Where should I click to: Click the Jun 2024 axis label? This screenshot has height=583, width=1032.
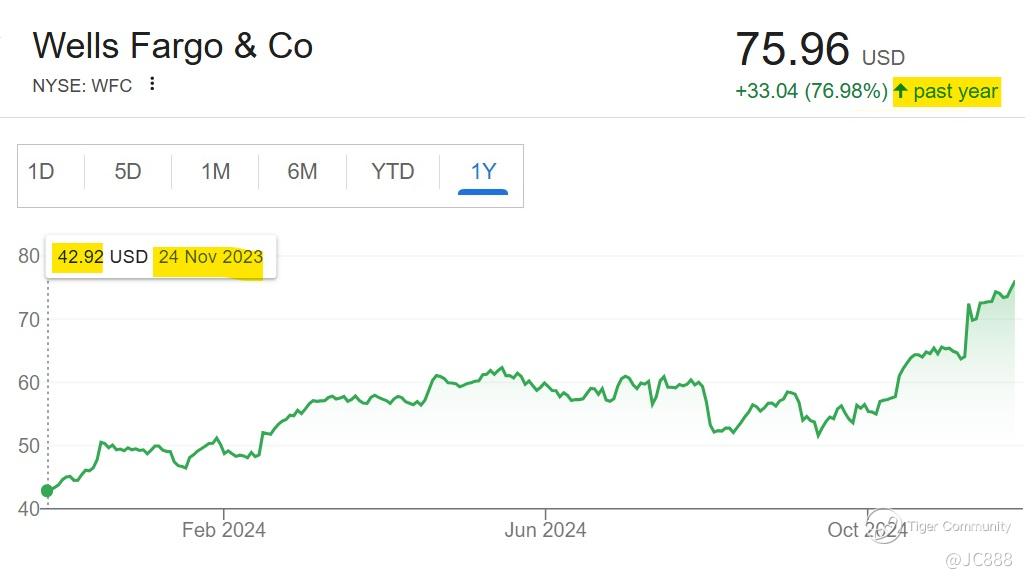(x=545, y=530)
